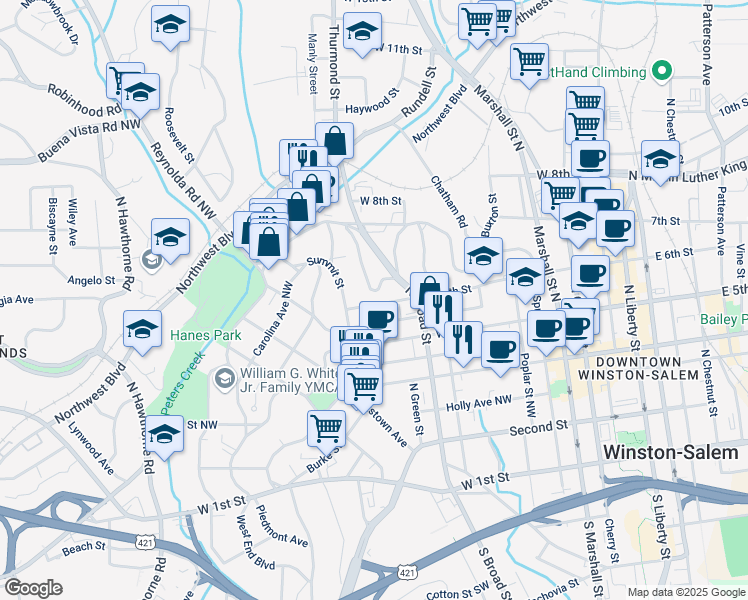Viewport: 748px width, 600px height.
Task: Open the shopping bag marker near Thurmond St
Action: (x=334, y=141)
